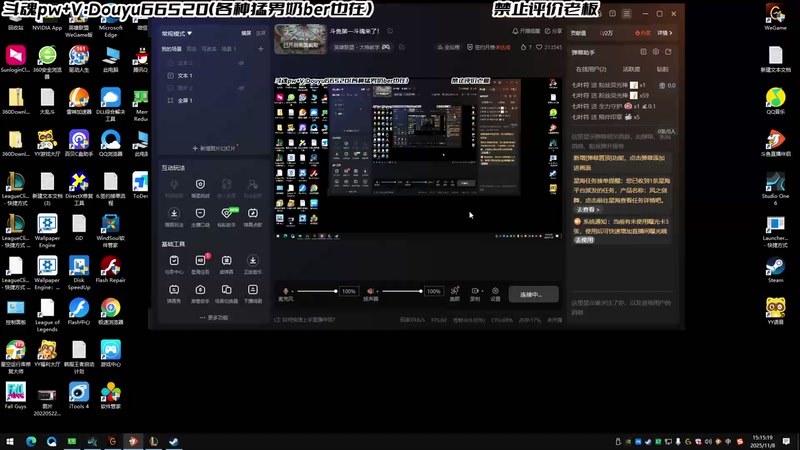The image size is (800, 450).
Task: Click 新增图片幻灯片 add source button
Action: 214,148
